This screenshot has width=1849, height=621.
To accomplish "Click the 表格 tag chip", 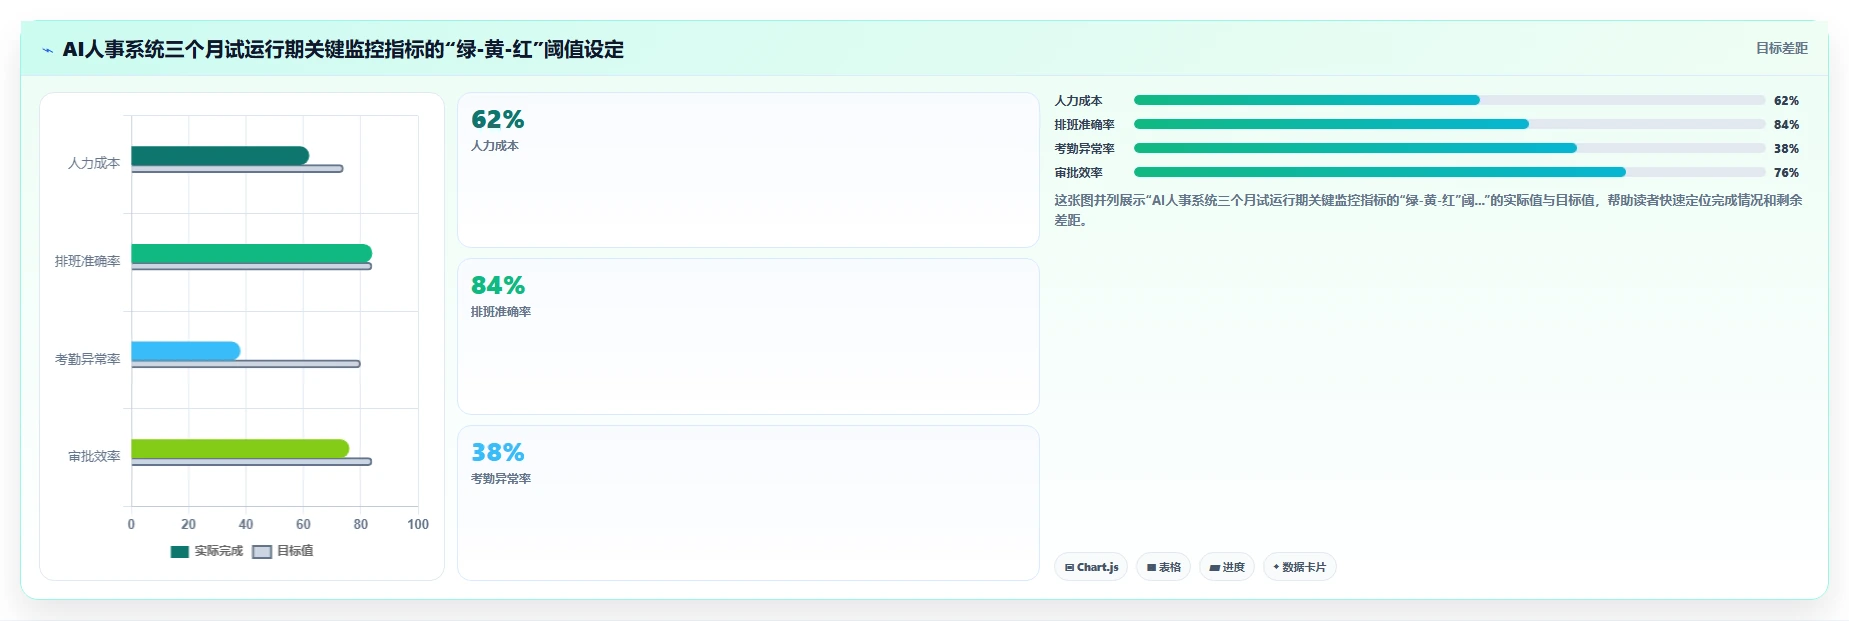I will (1163, 567).
